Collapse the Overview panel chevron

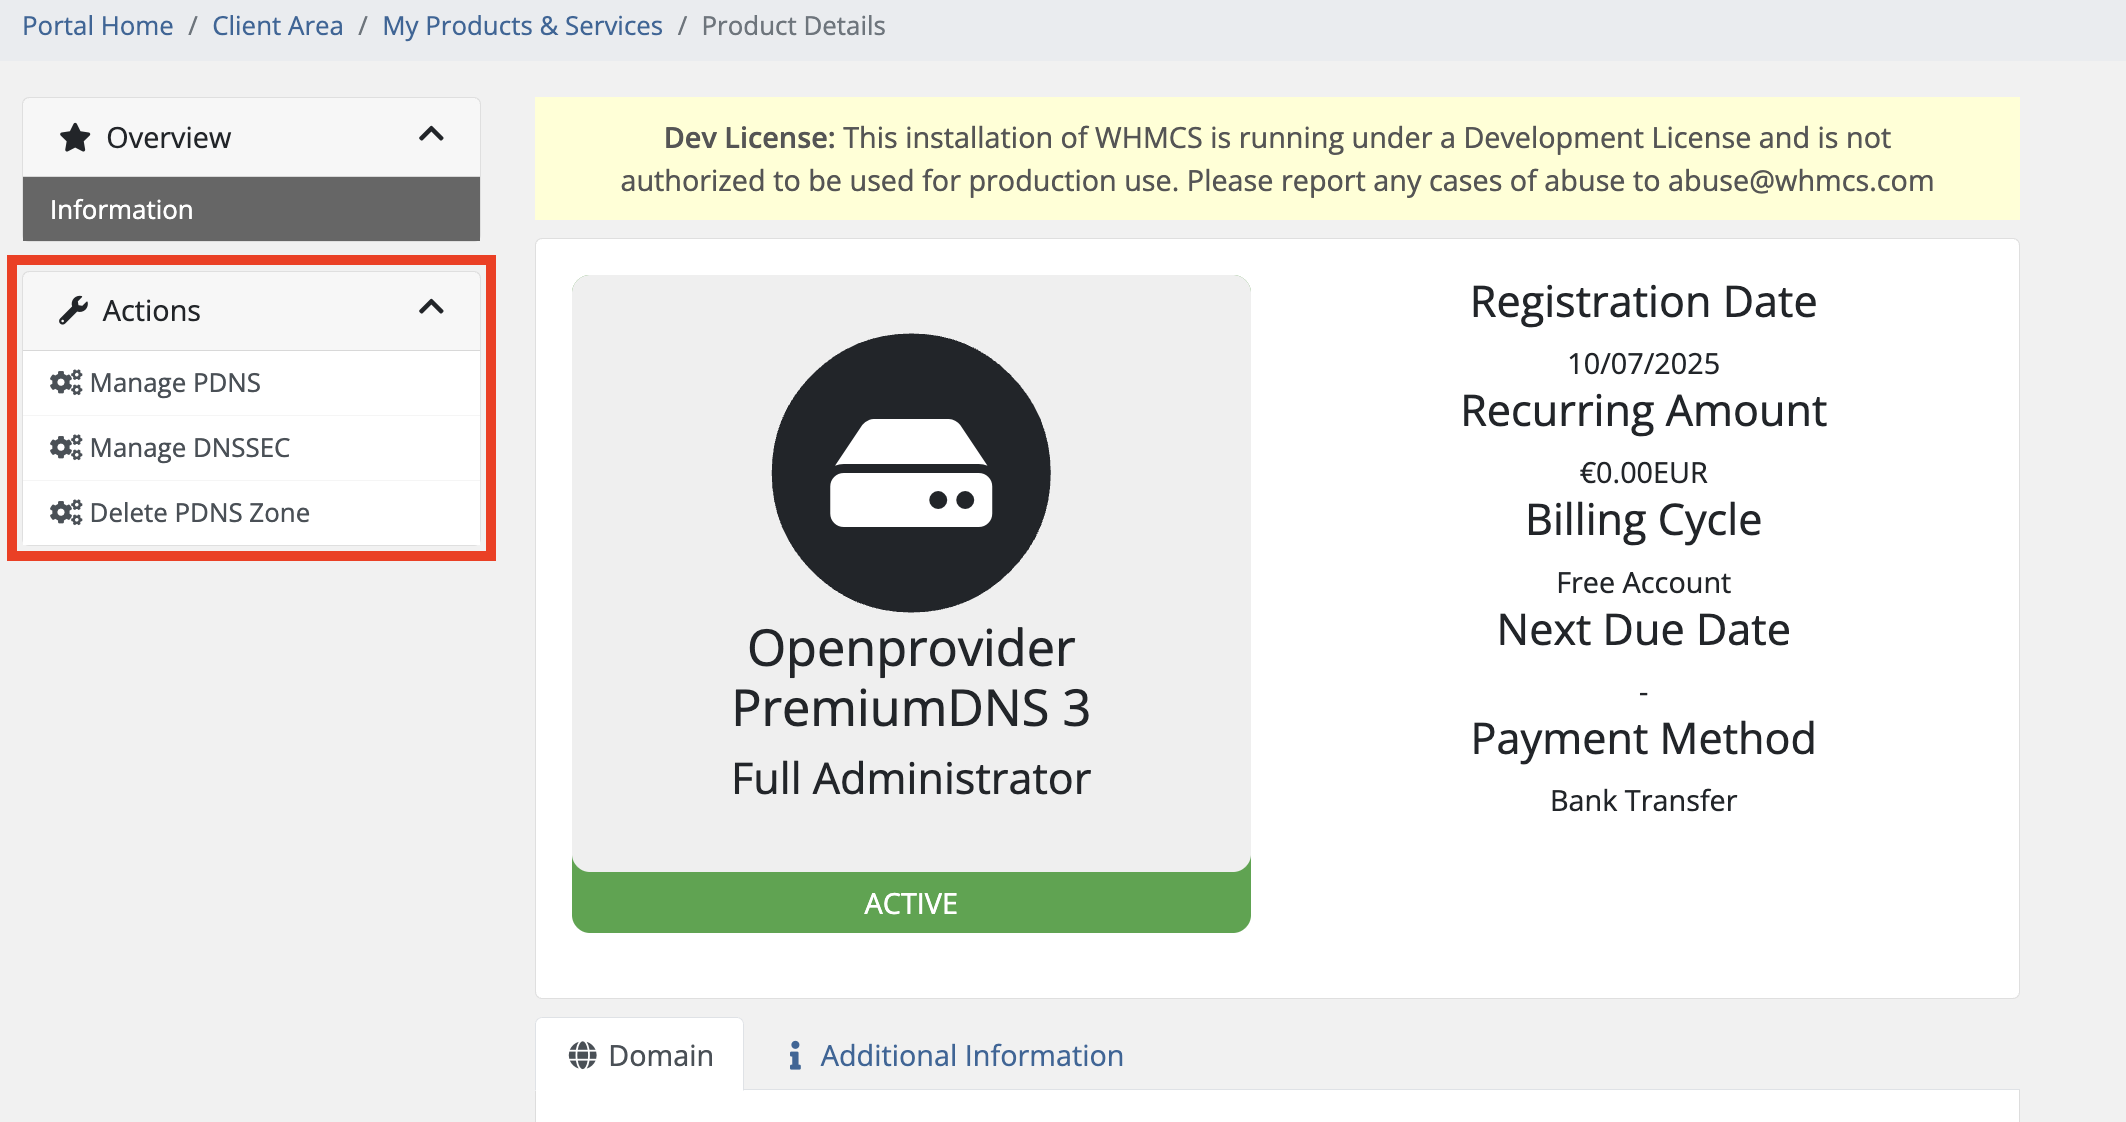coord(431,135)
